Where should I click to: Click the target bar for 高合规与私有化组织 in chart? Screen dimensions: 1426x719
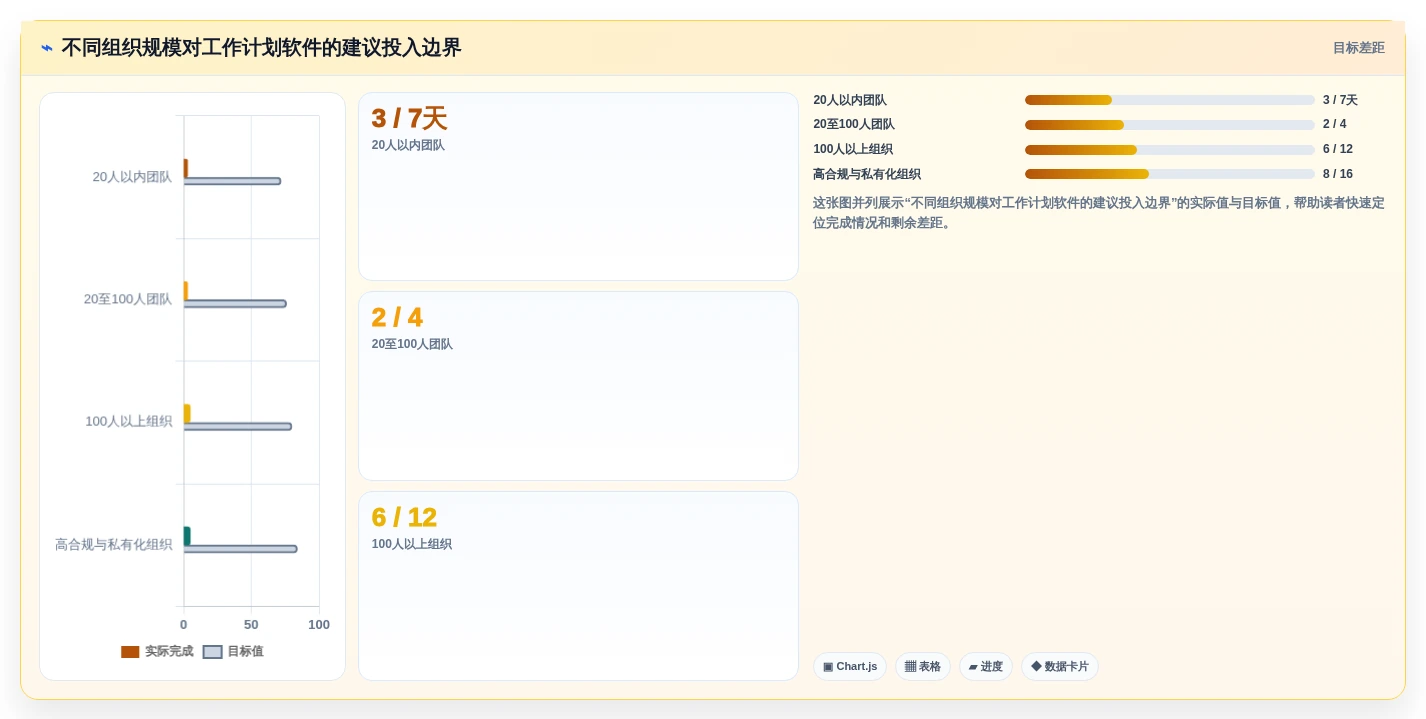pos(240,549)
